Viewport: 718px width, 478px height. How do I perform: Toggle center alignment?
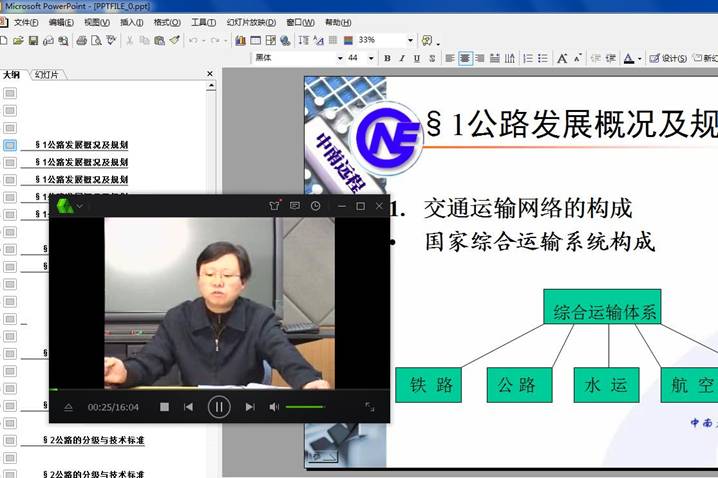click(465, 58)
